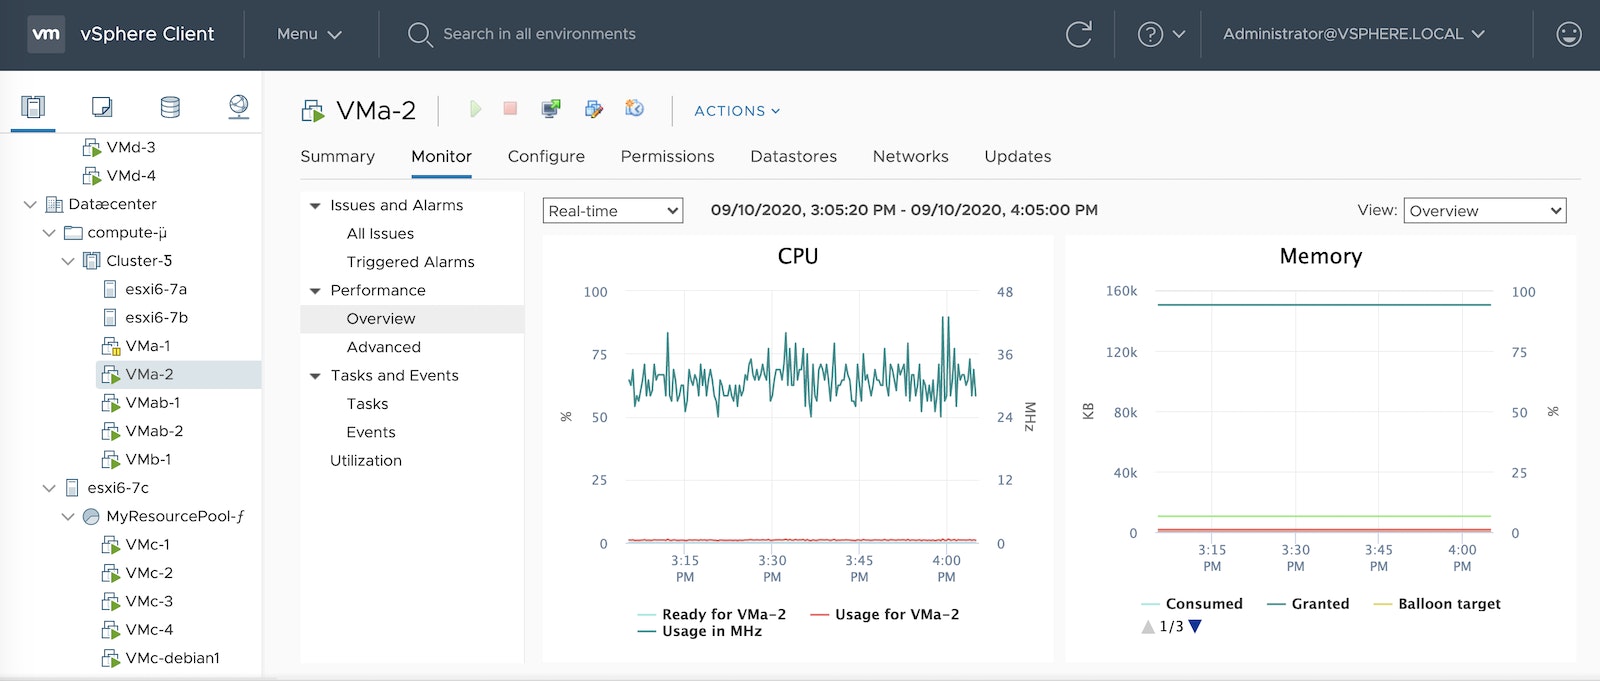Launch the VM console icon

551,109
